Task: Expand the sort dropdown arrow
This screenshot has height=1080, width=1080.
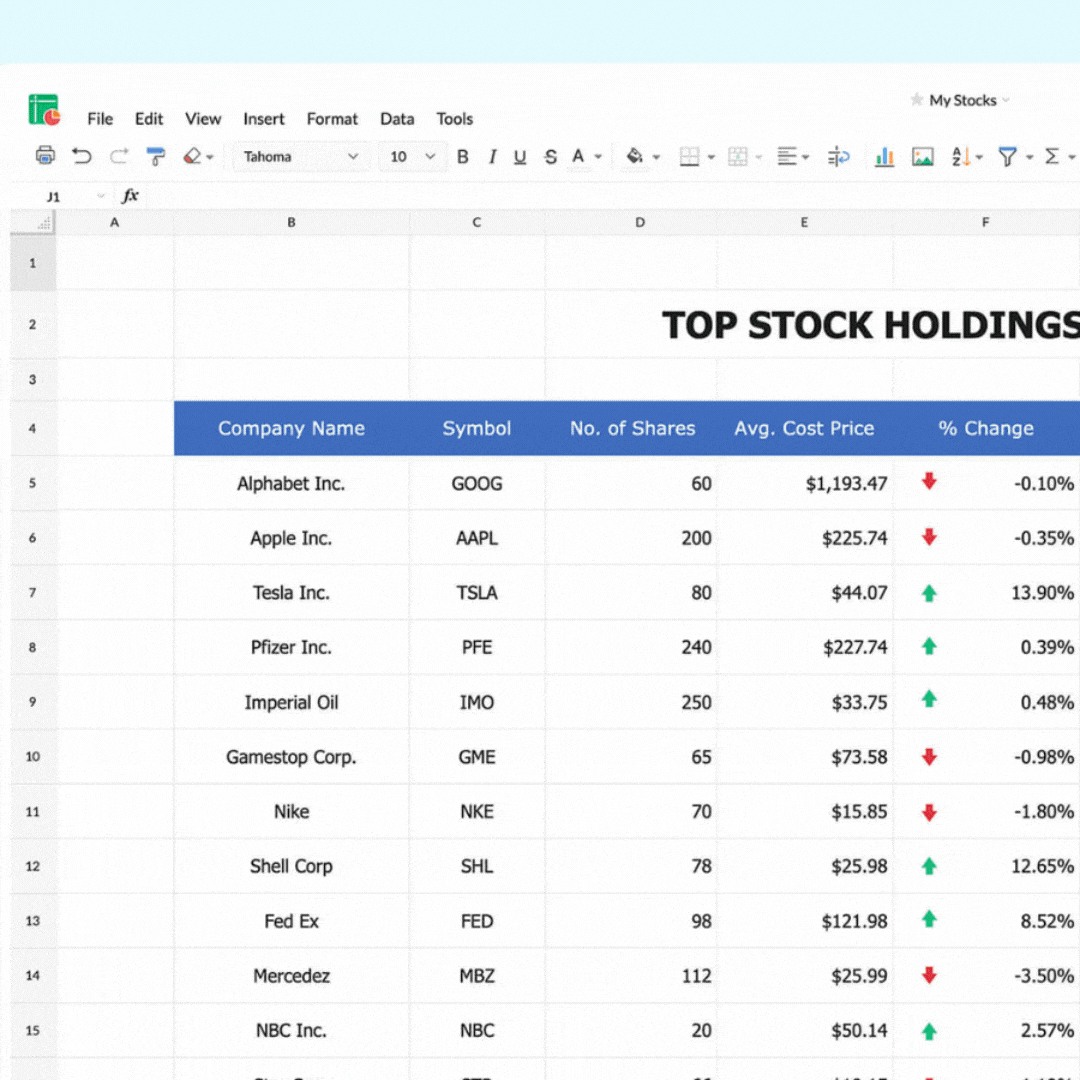Action: 979,158
